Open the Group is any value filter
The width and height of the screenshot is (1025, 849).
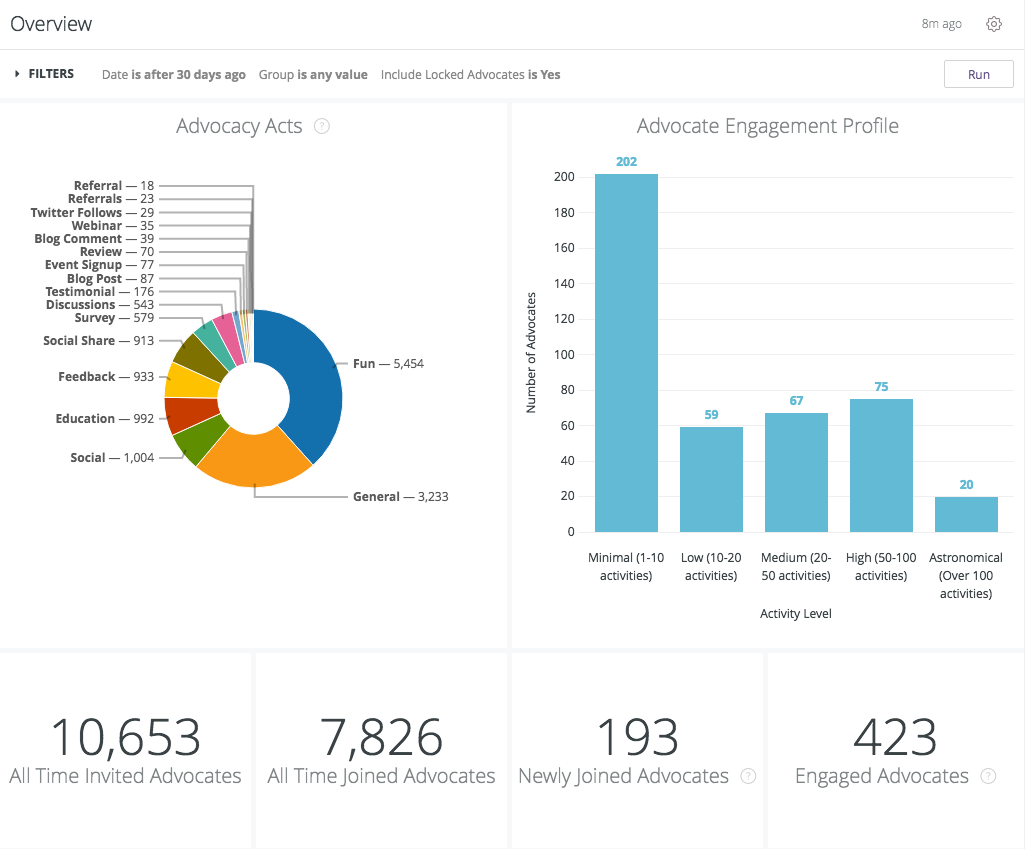[313, 74]
